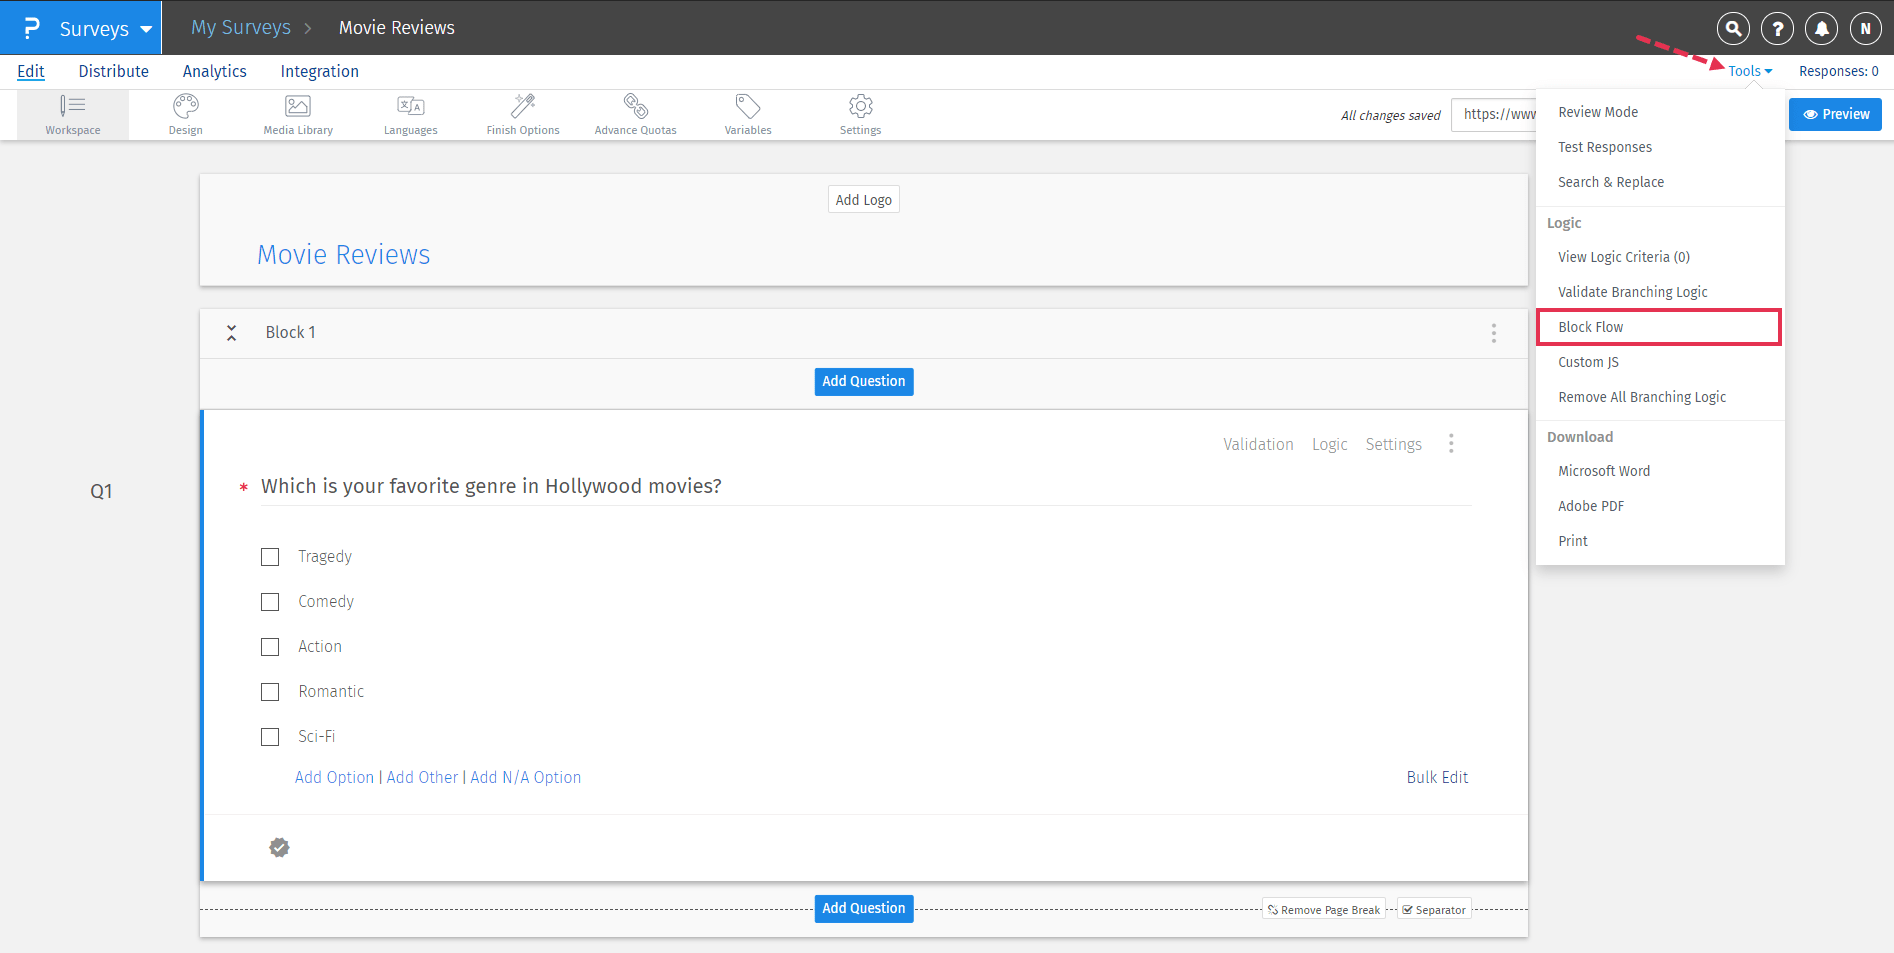1894x953 pixels.
Task: Open the notifications bell icon
Action: (x=1821, y=29)
